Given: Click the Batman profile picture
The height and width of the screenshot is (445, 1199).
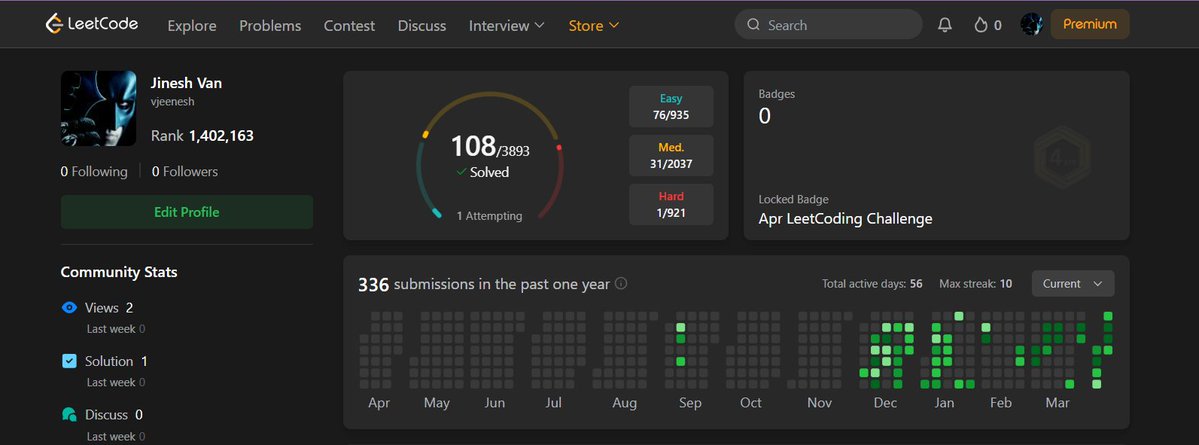Looking at the screenshot, I should click(99, 109).
